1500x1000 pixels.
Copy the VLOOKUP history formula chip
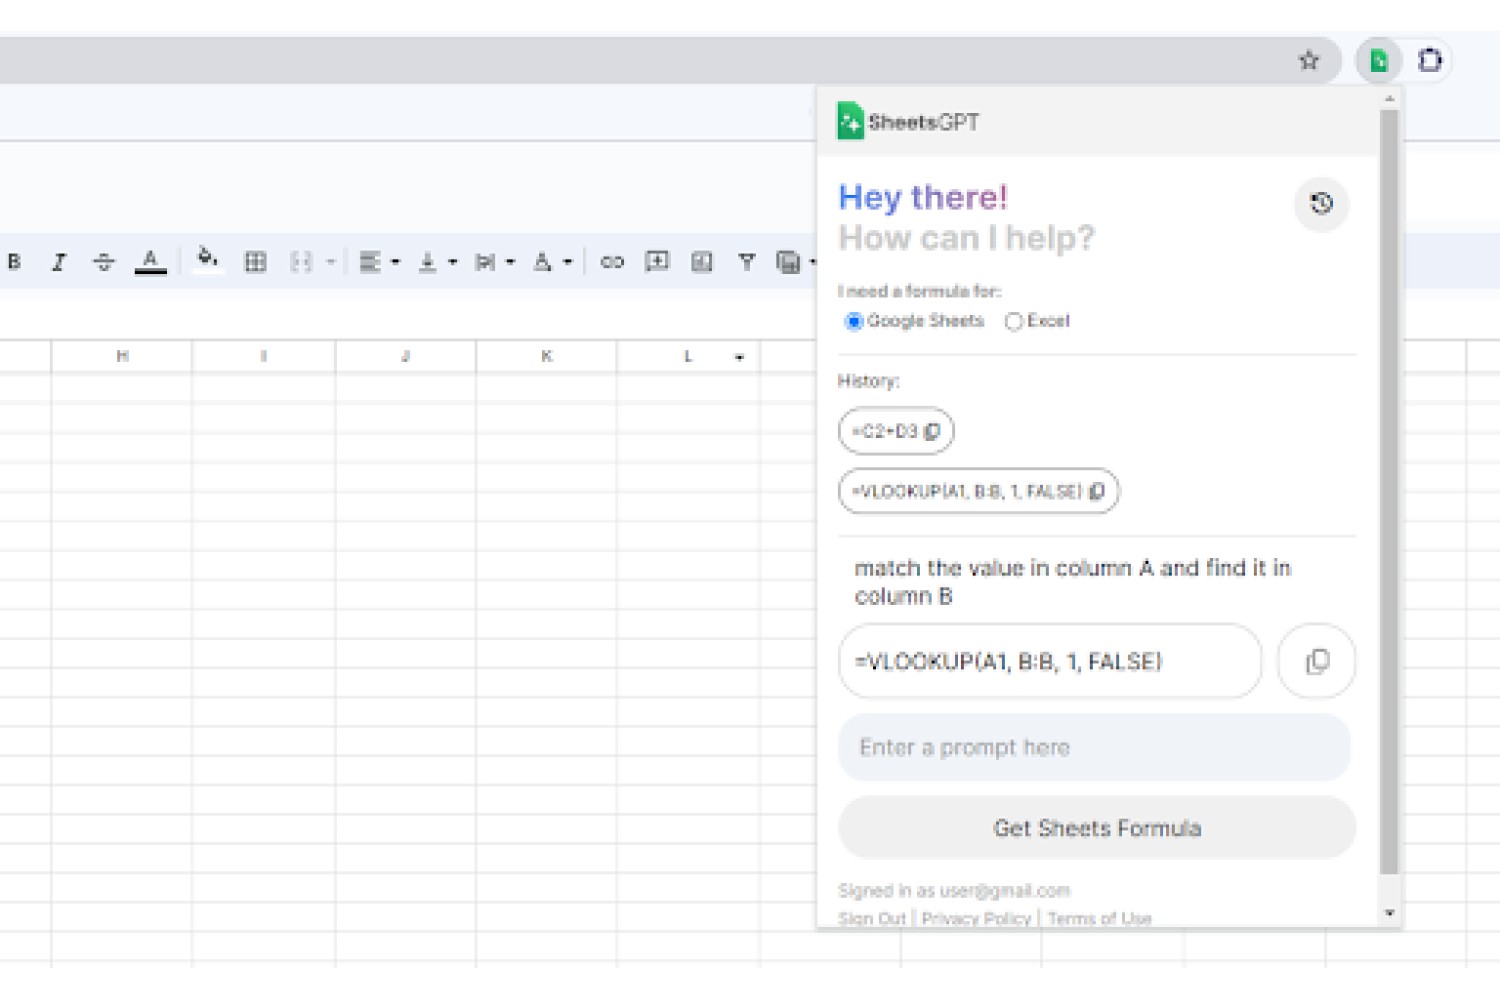pos(1097,491)
